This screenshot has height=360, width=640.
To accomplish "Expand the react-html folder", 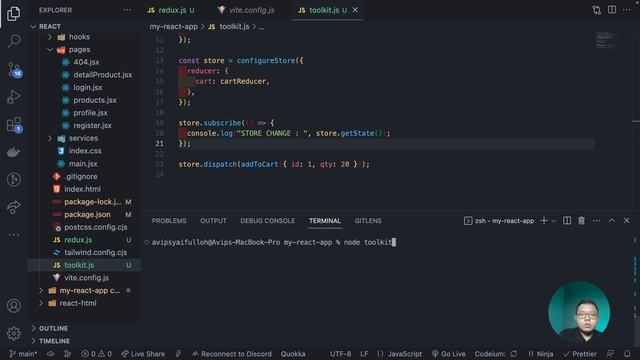I will [41, 303].
